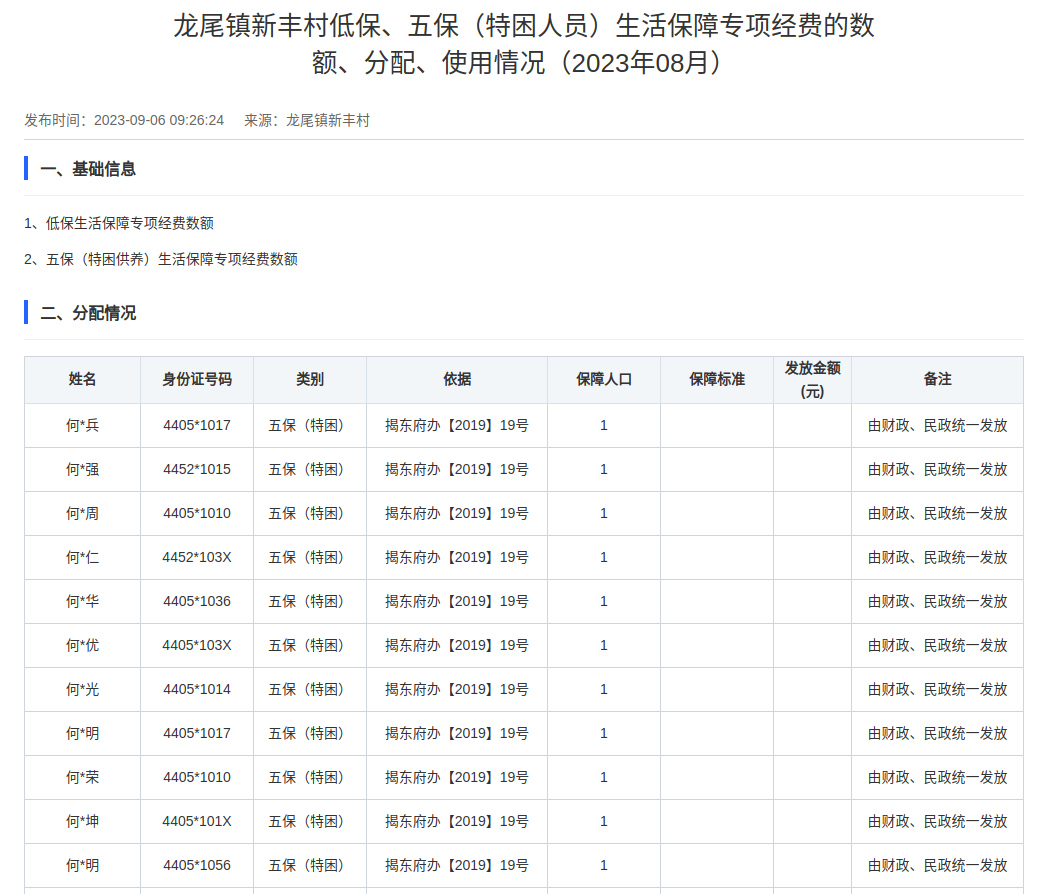This screenshot has width=1045, height=894.
Task: Click ID number 4452*1015
Action: pos(197,469)
